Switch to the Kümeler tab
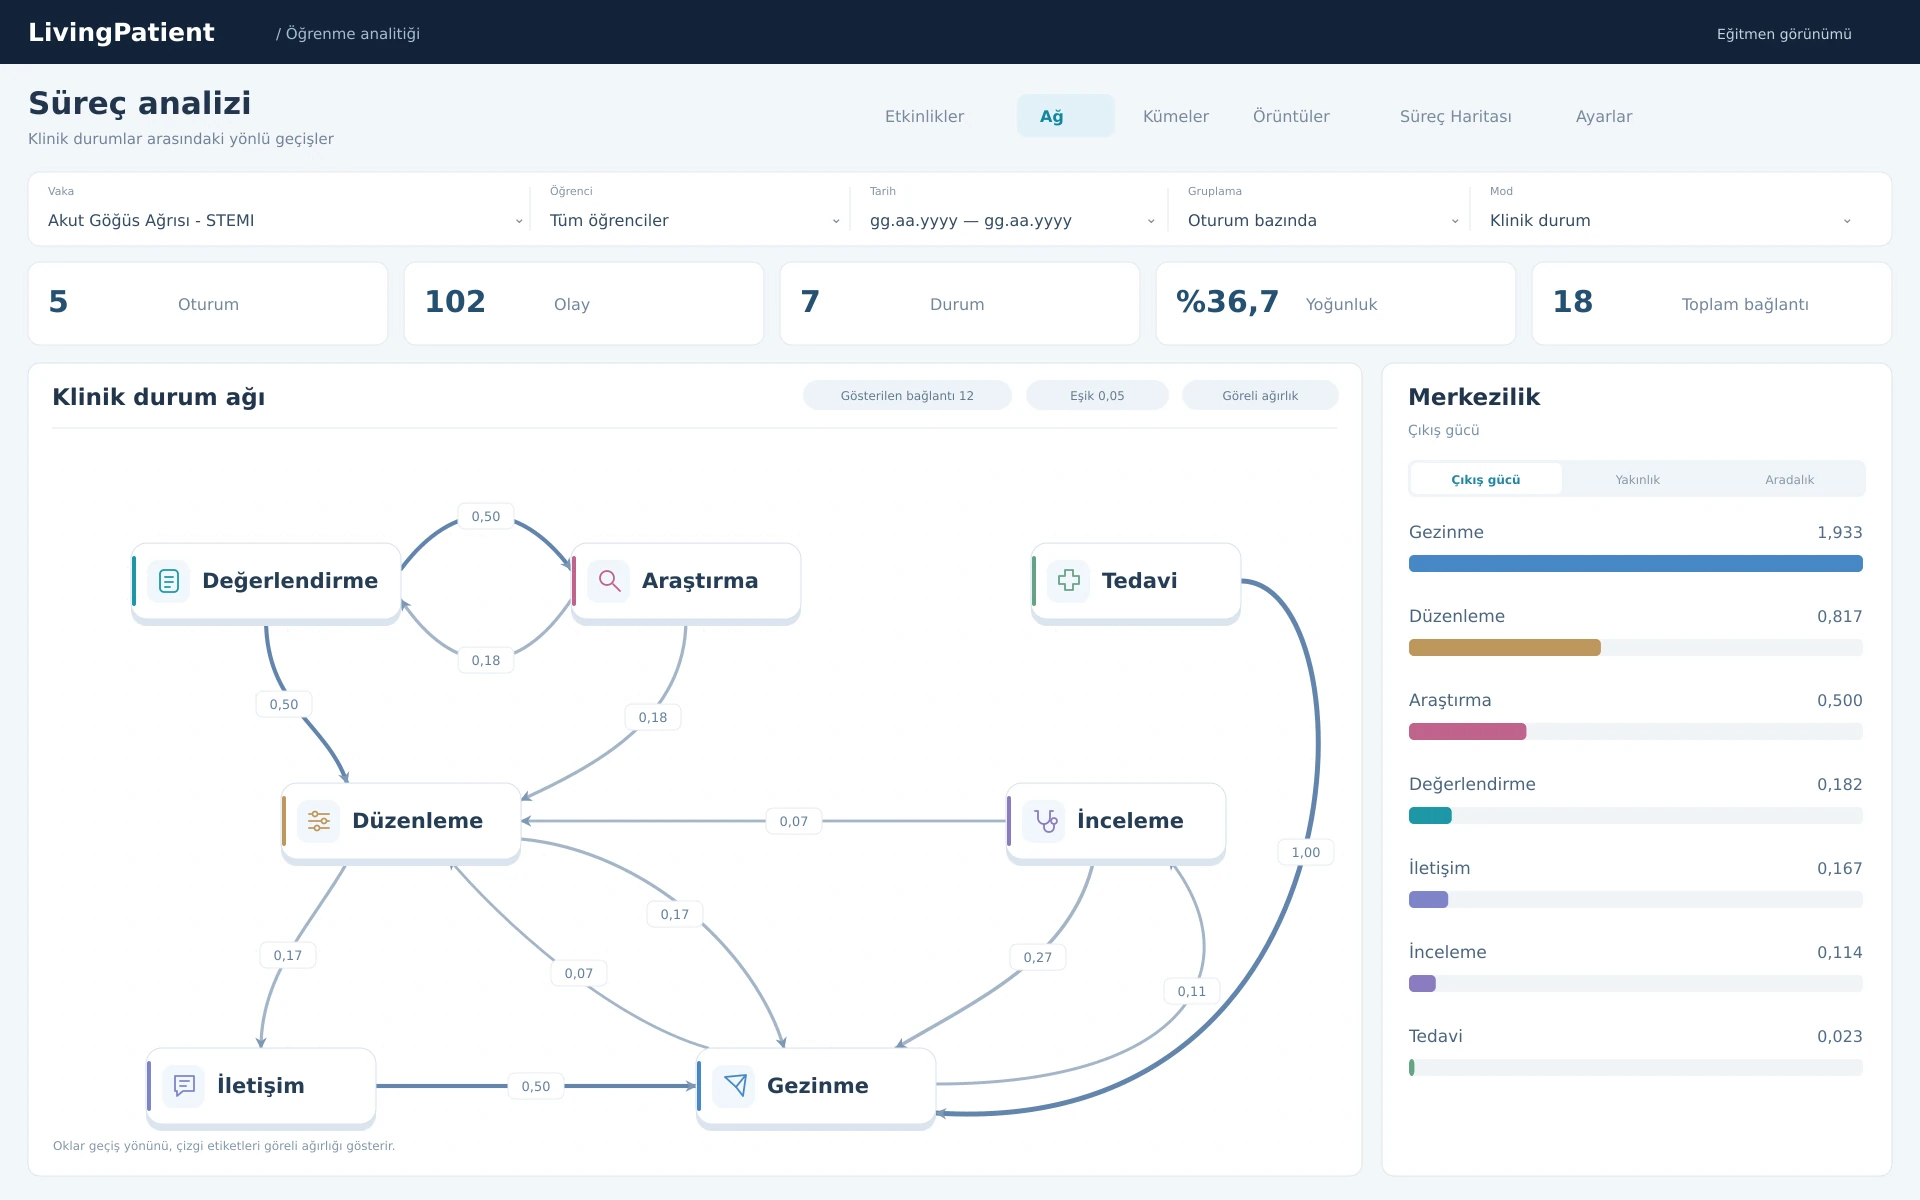 pos(1176,116)
